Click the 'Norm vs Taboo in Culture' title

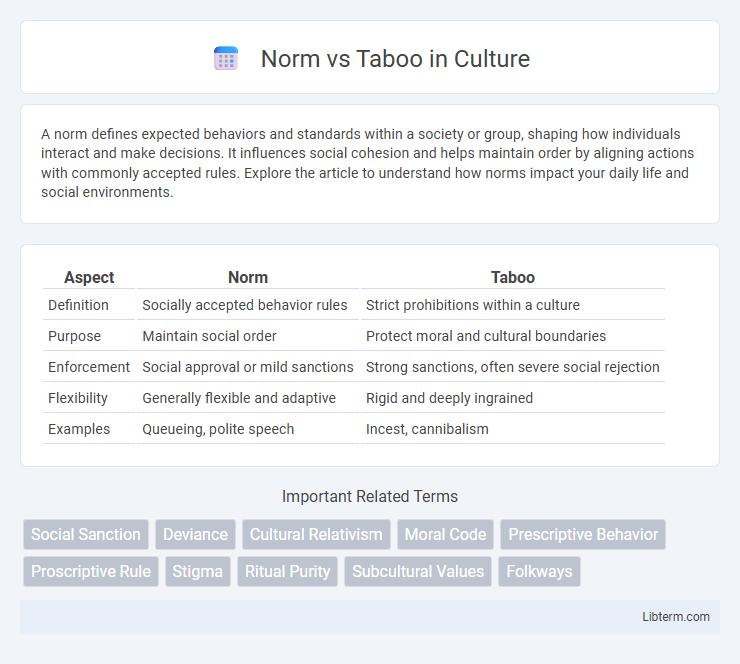395,59
